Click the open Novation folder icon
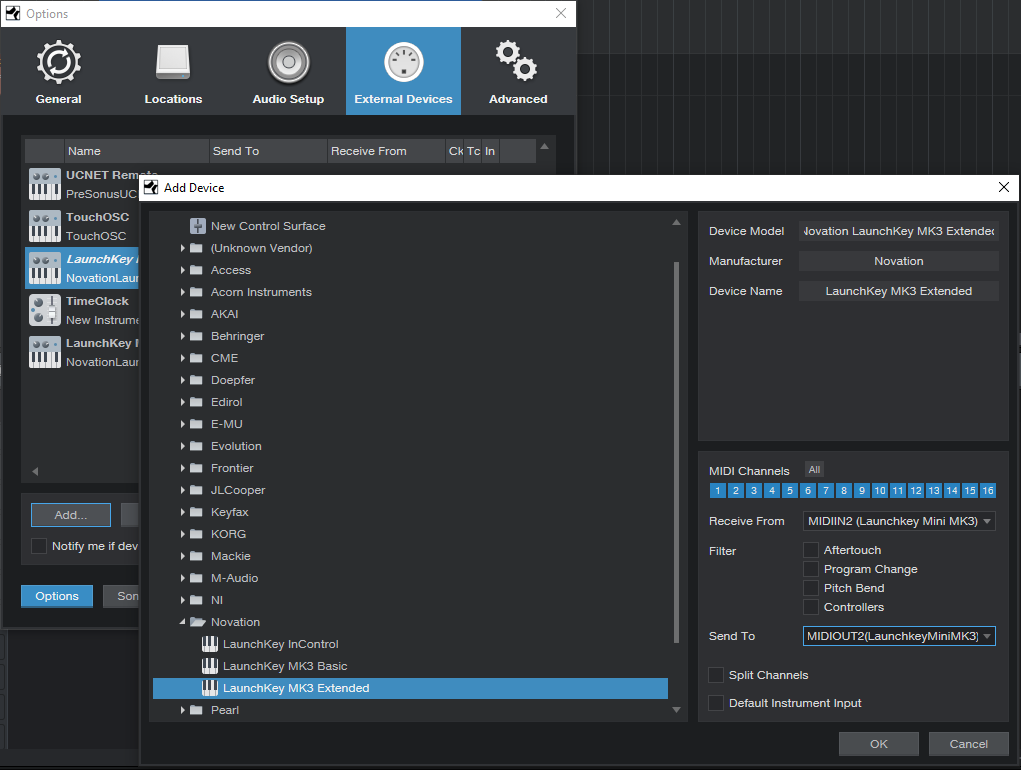This screenshot has height=770, width=1021. (197, 622)
